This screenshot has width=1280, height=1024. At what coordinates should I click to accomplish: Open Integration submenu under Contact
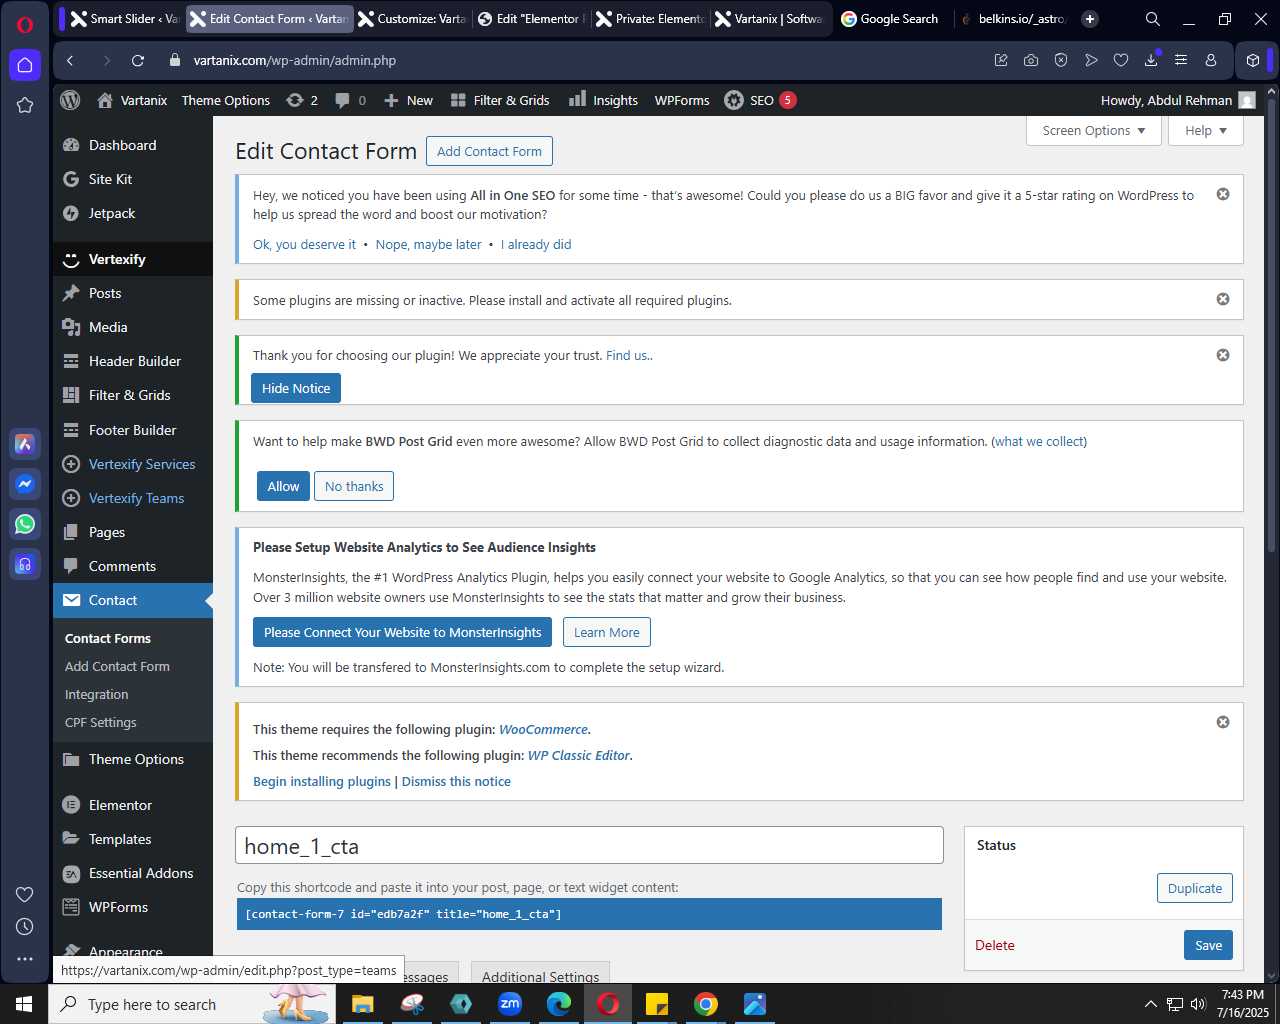[96, 694]
